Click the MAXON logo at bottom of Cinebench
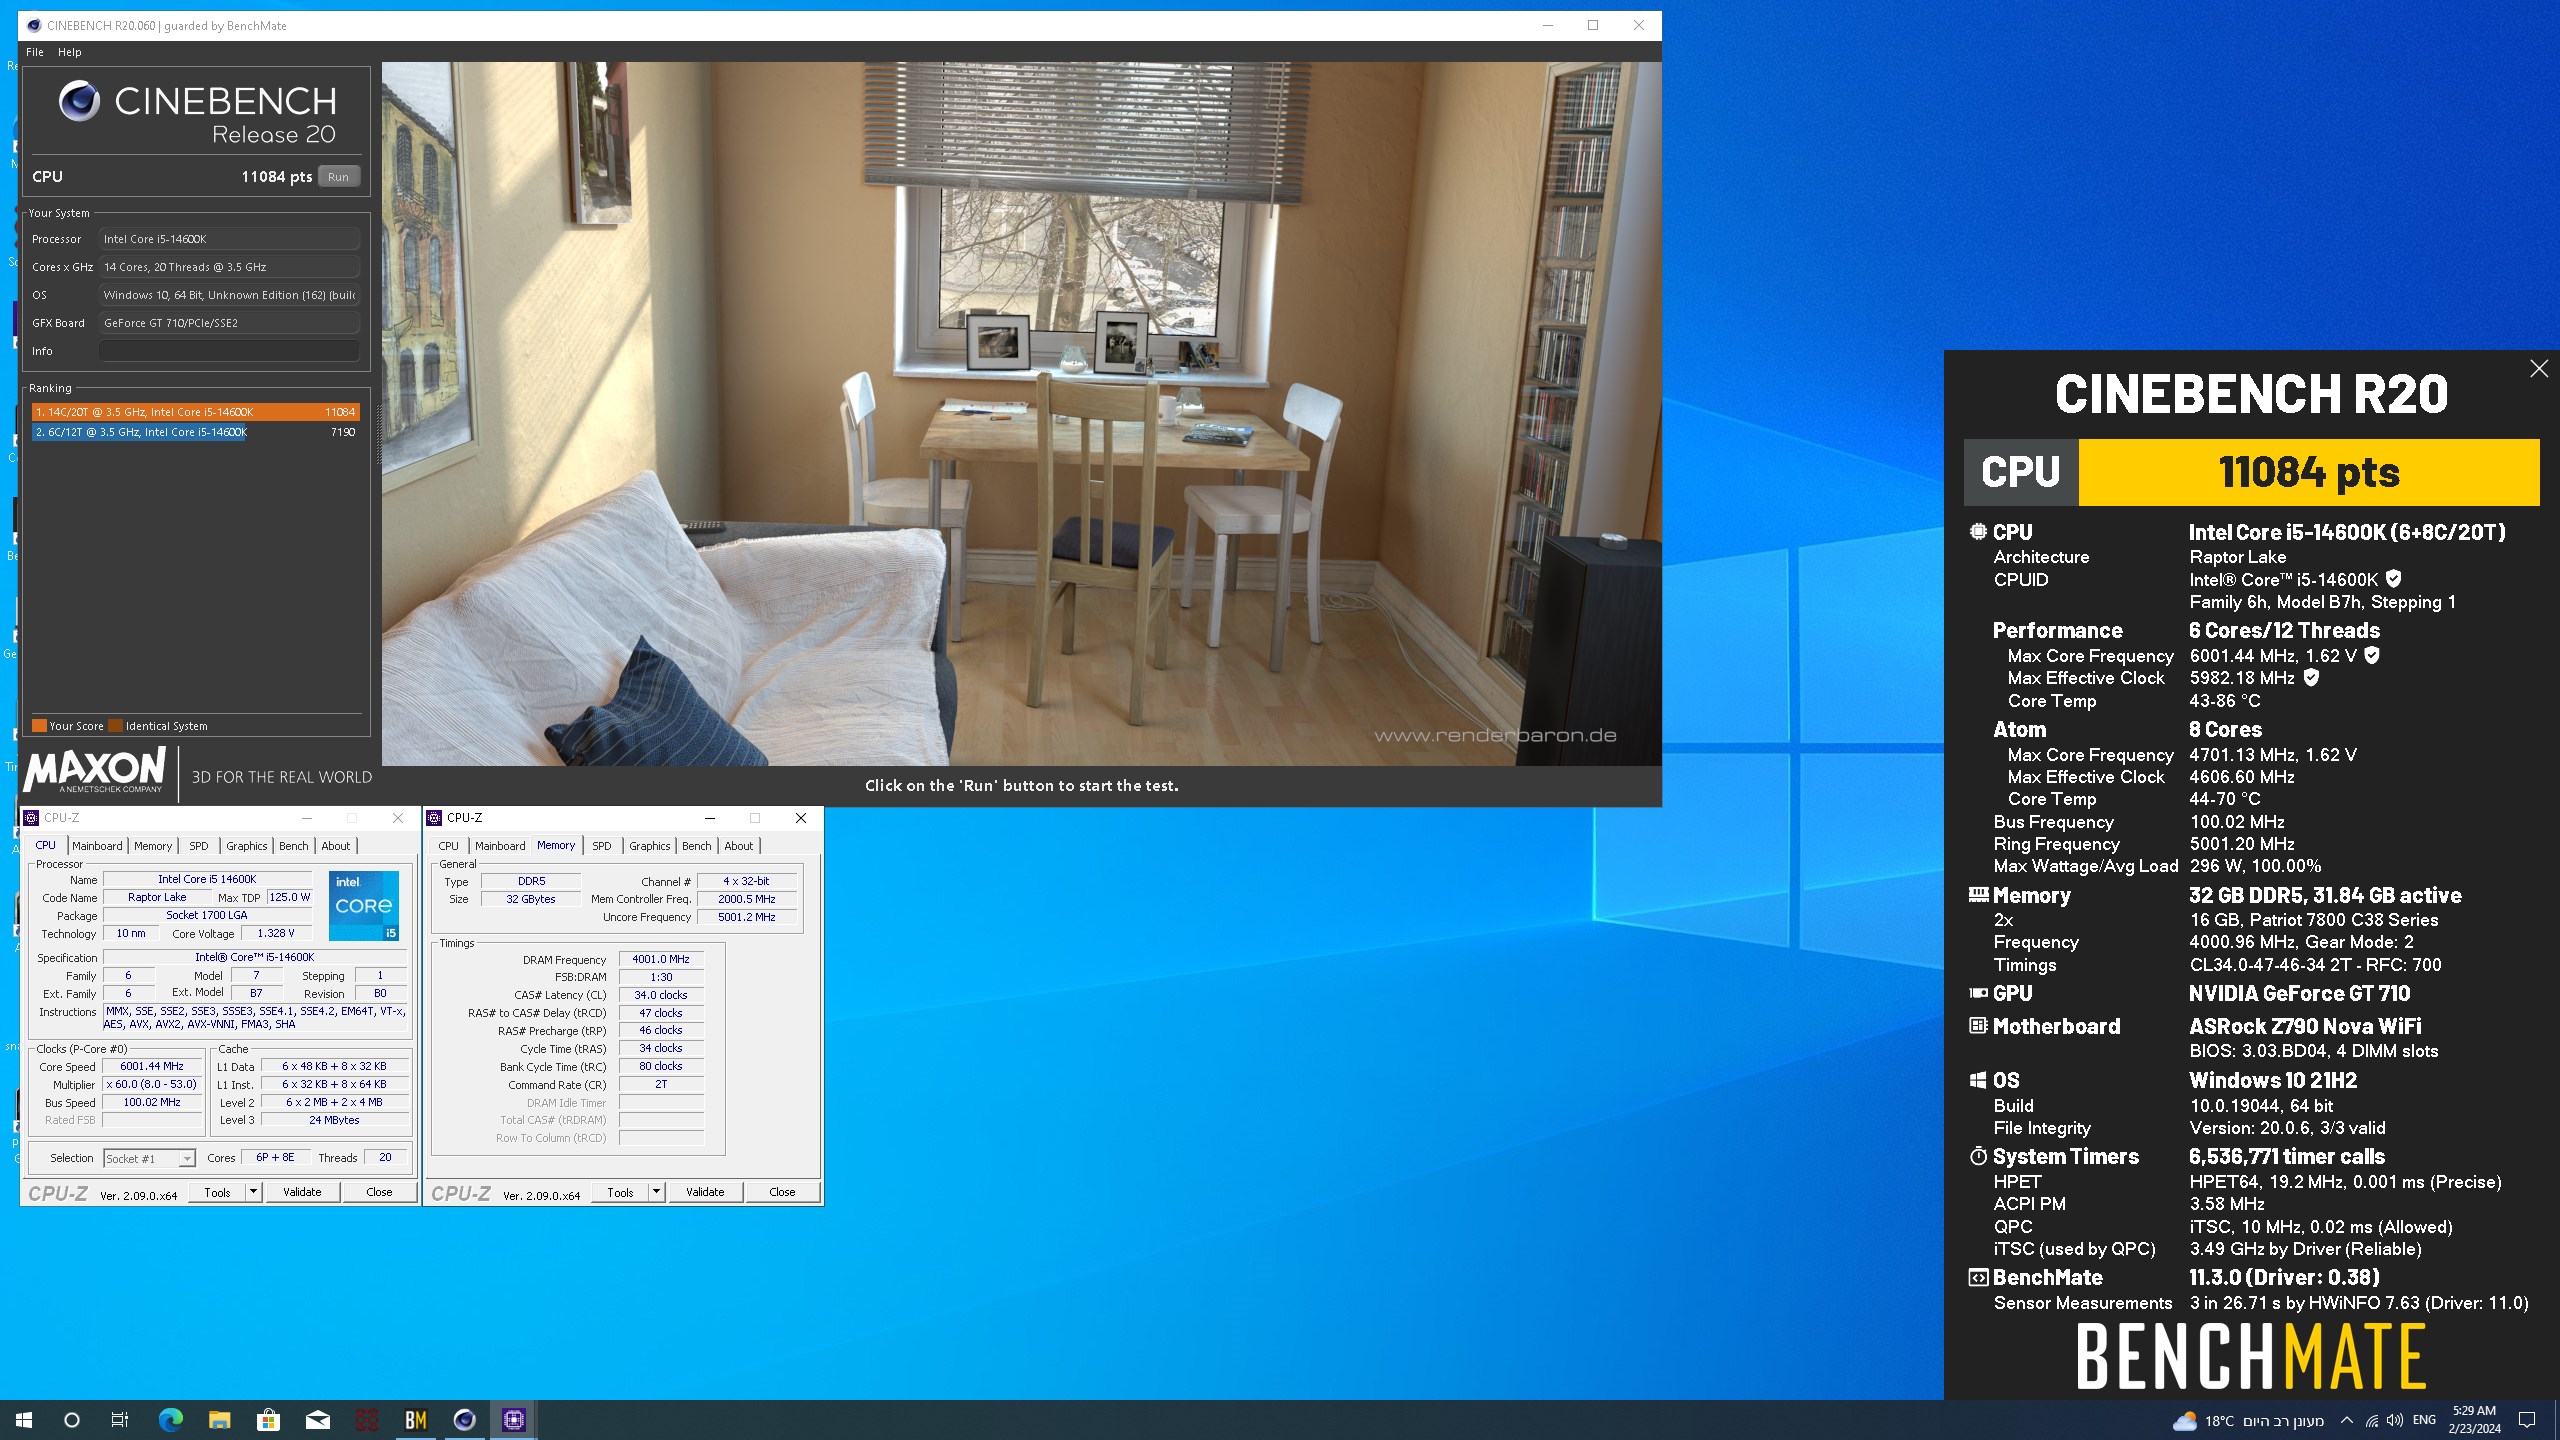 coord(94,771)
